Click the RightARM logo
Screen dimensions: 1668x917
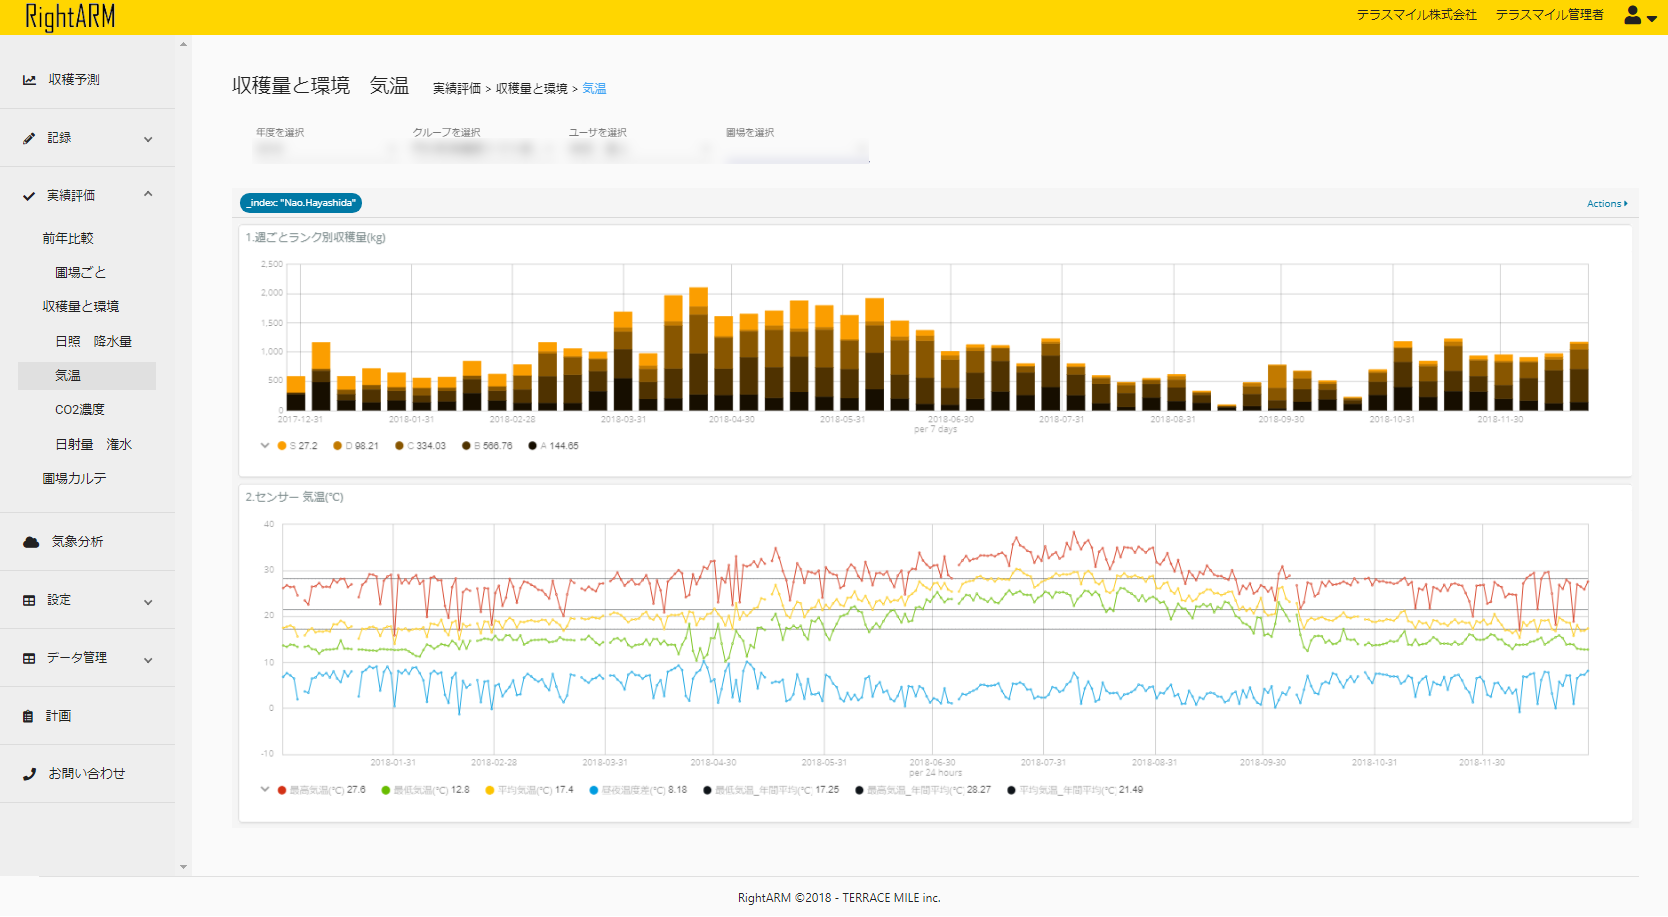click(x=70, y=17)
